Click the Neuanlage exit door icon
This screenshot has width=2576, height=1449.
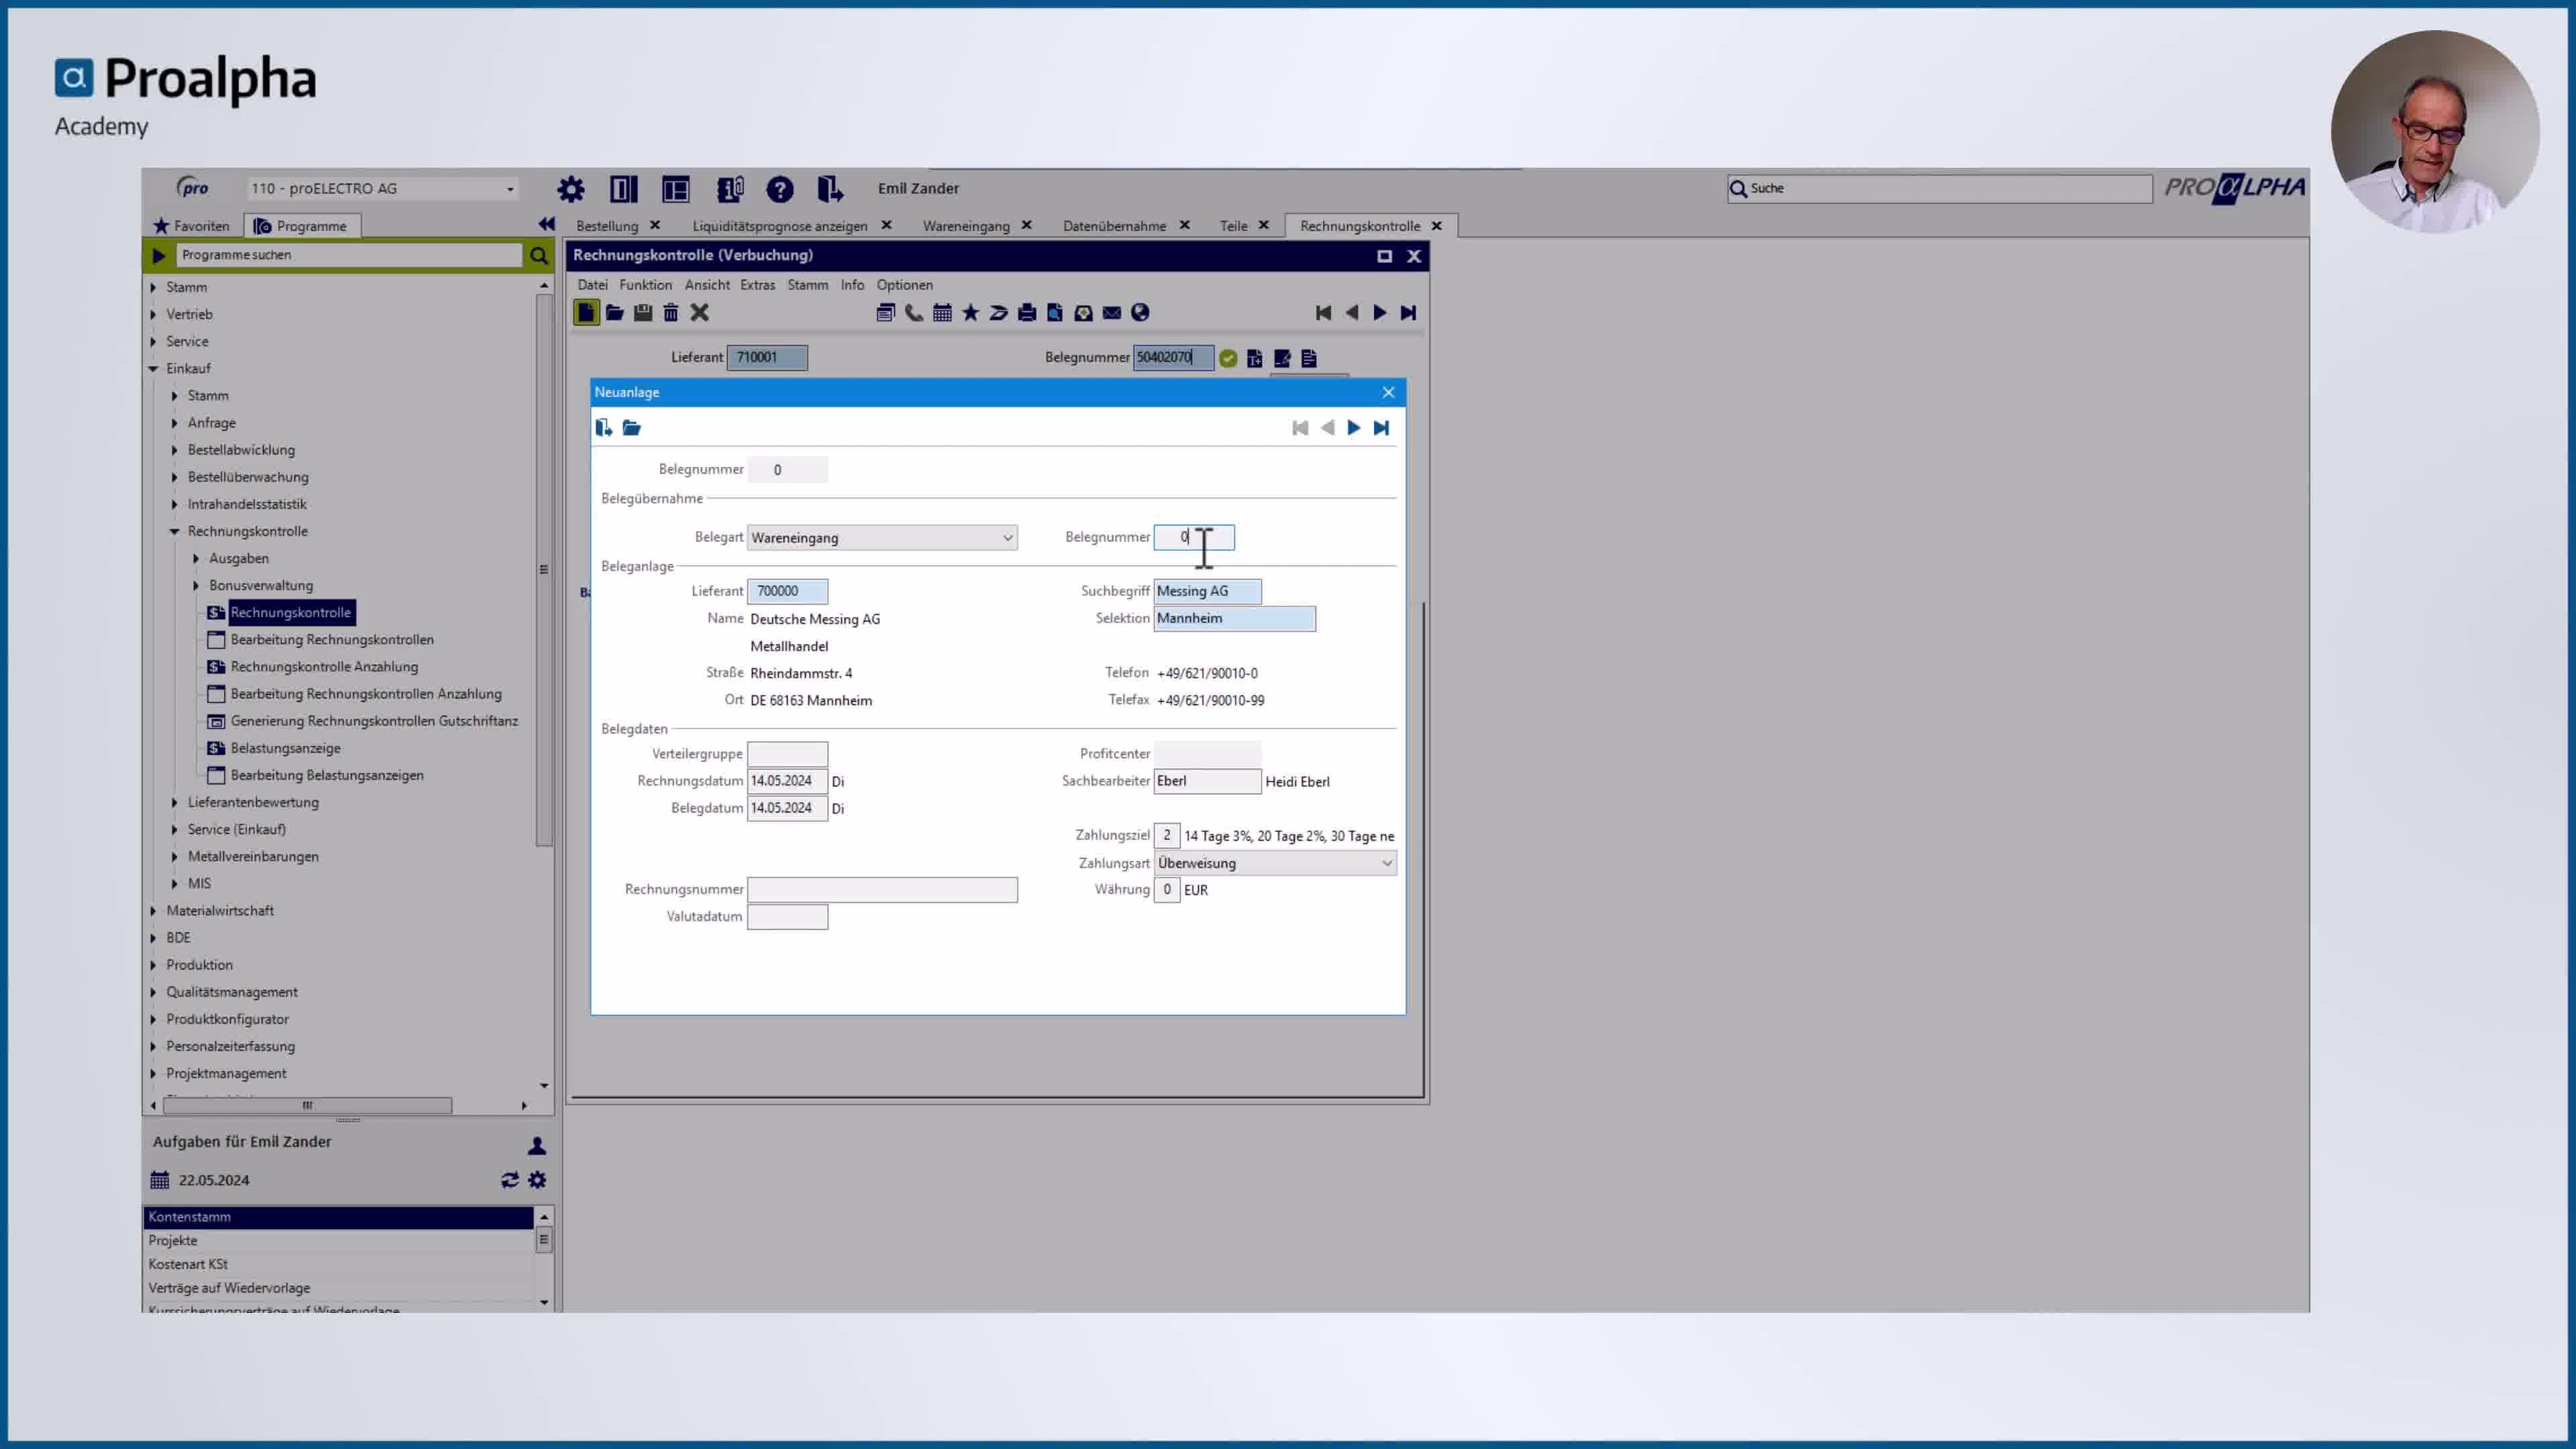click(603, 428)
